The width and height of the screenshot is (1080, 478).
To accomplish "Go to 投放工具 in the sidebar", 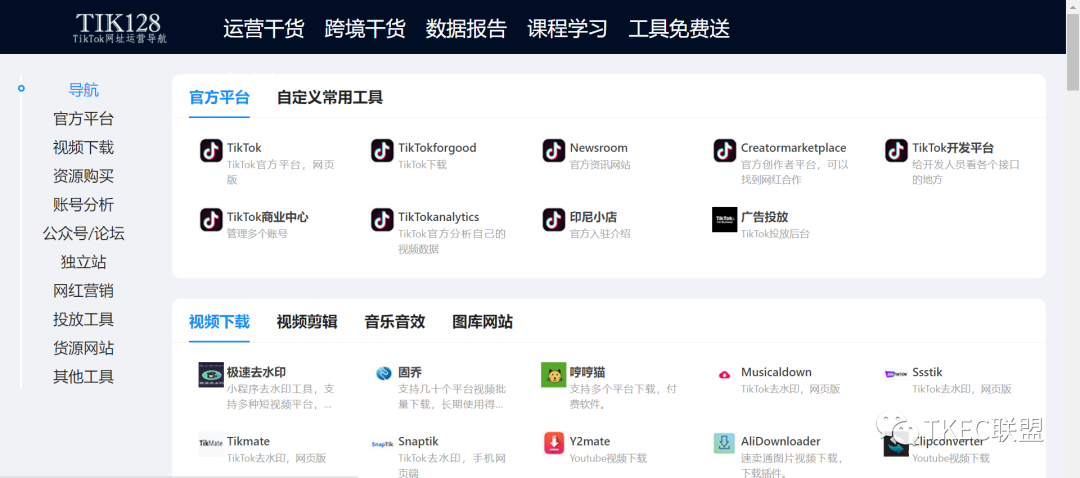I will (83, 320).
